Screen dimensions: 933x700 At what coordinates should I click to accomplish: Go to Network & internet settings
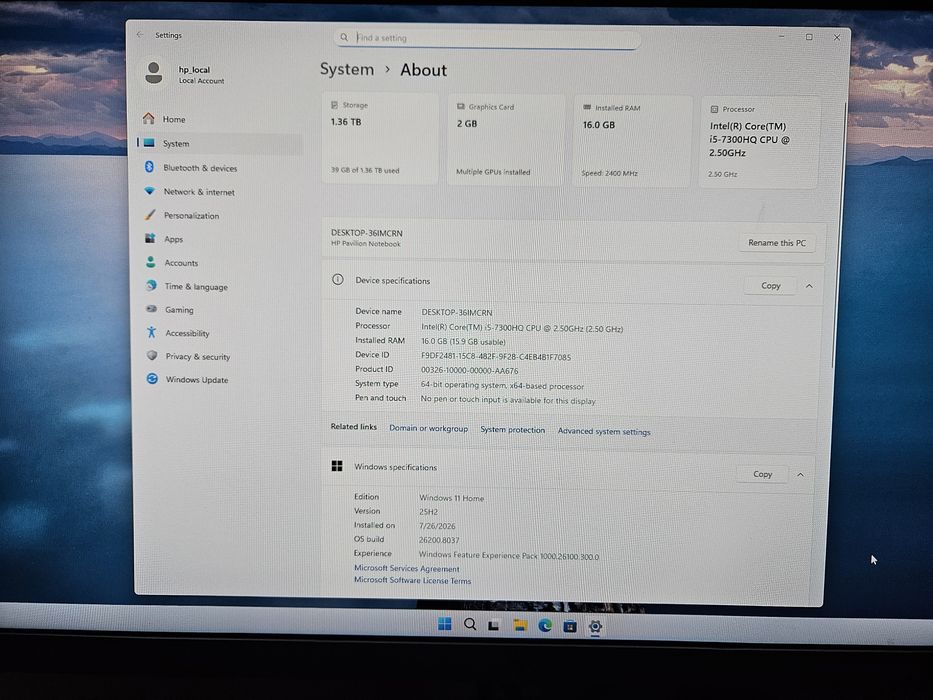tap(219, 192)
